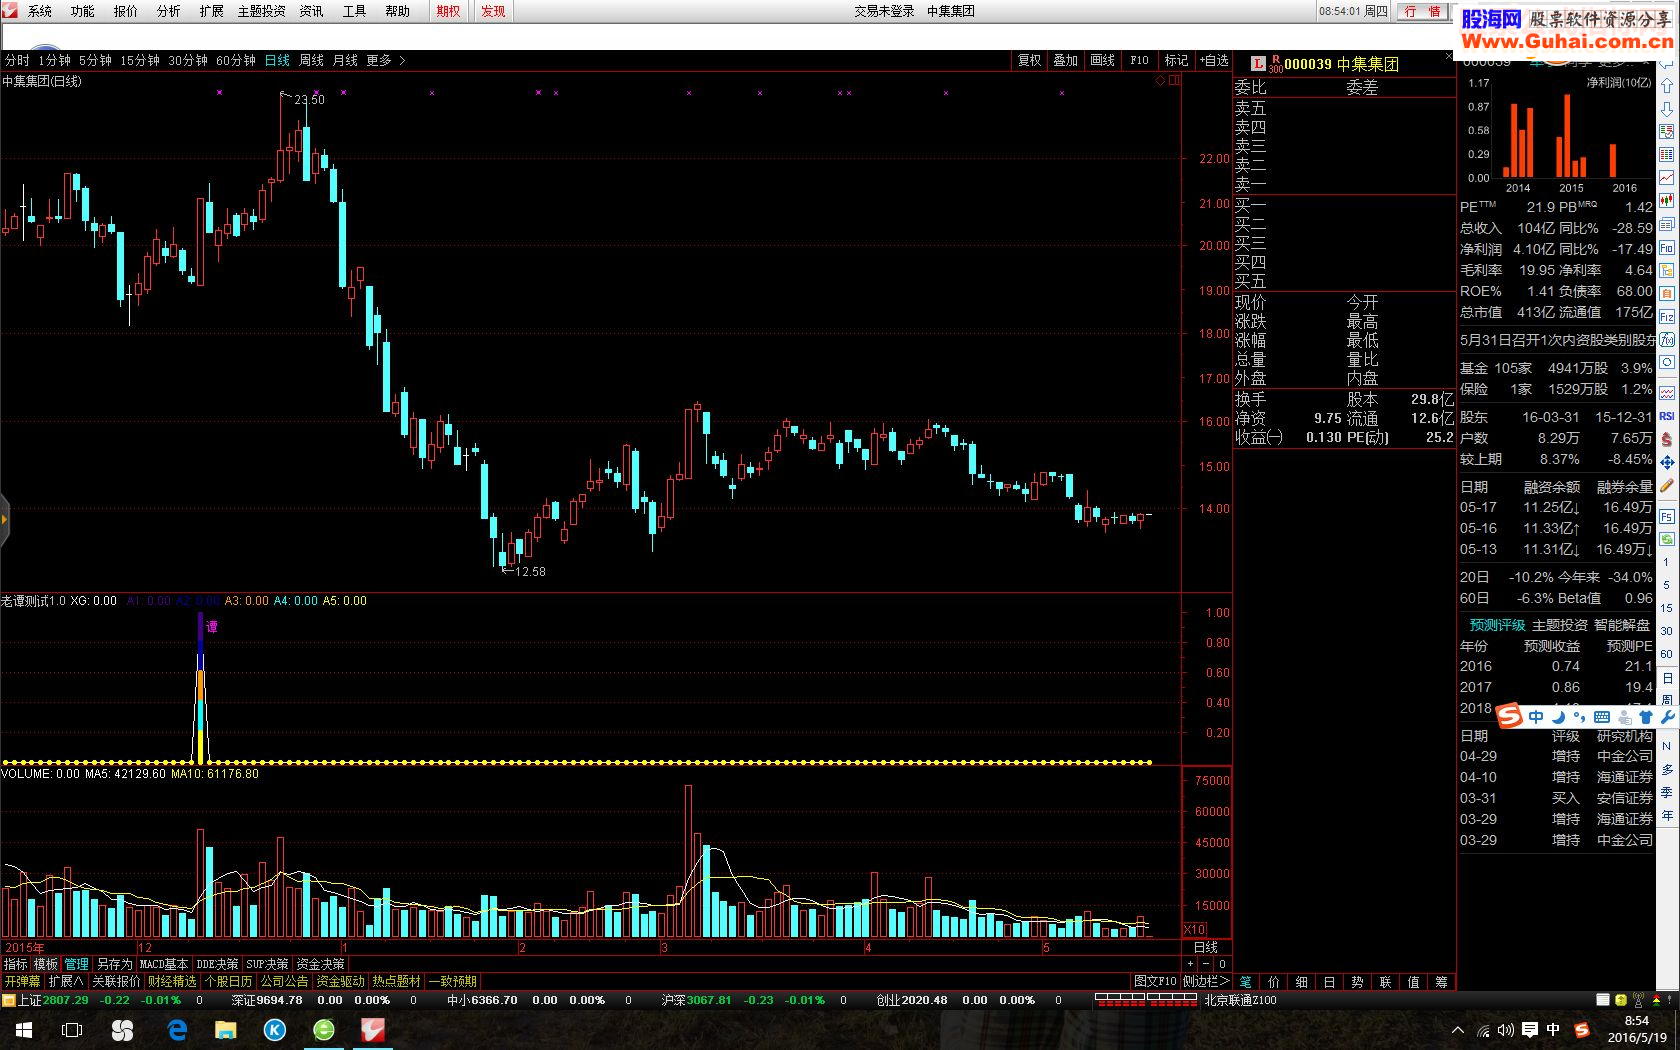Click the wavy lines indicator icon in right toolbar
1680x1050 pixels.
[1667, 393]
